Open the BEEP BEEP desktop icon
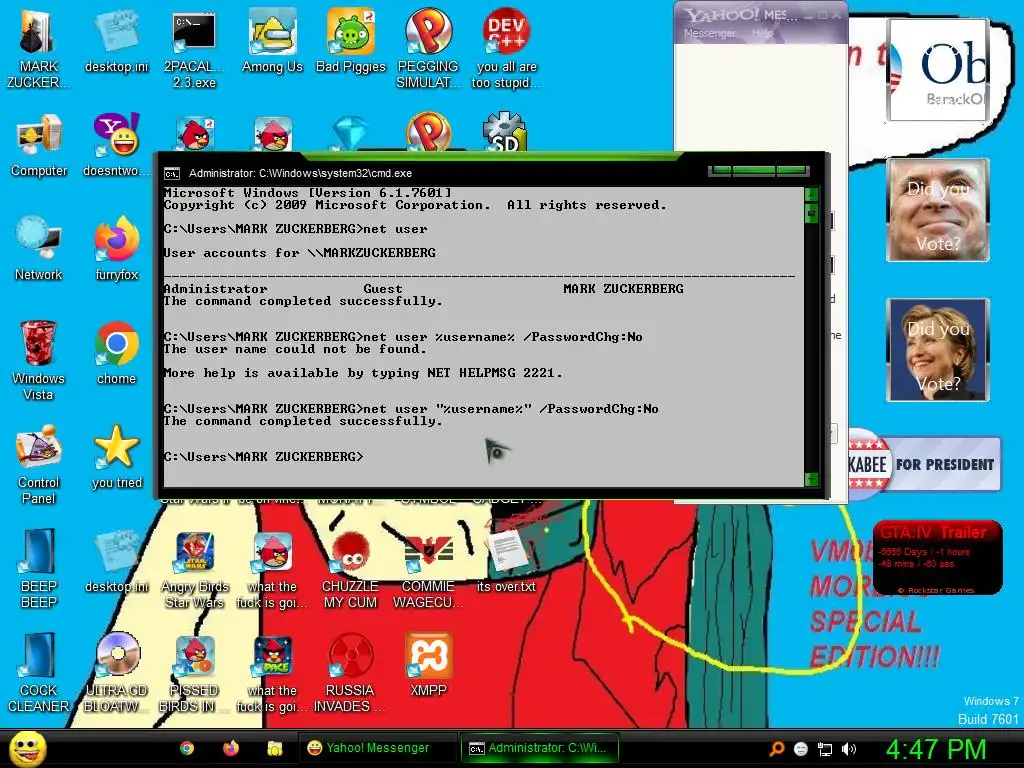 coord(38,568)
